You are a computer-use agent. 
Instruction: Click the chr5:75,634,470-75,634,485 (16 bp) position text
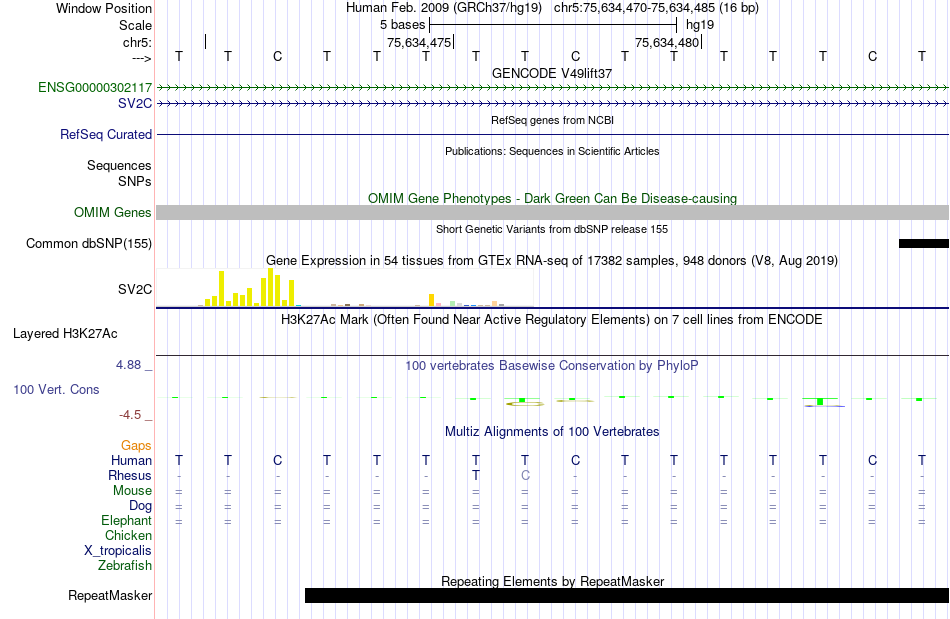coord(656,8)
